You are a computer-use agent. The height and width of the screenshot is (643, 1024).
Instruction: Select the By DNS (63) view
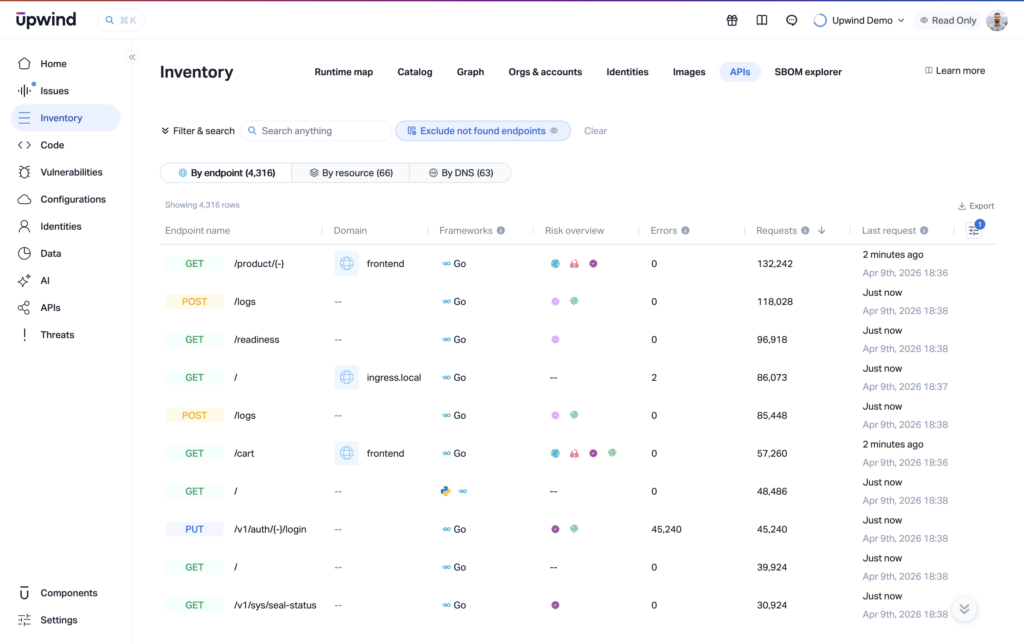(460, 173)
